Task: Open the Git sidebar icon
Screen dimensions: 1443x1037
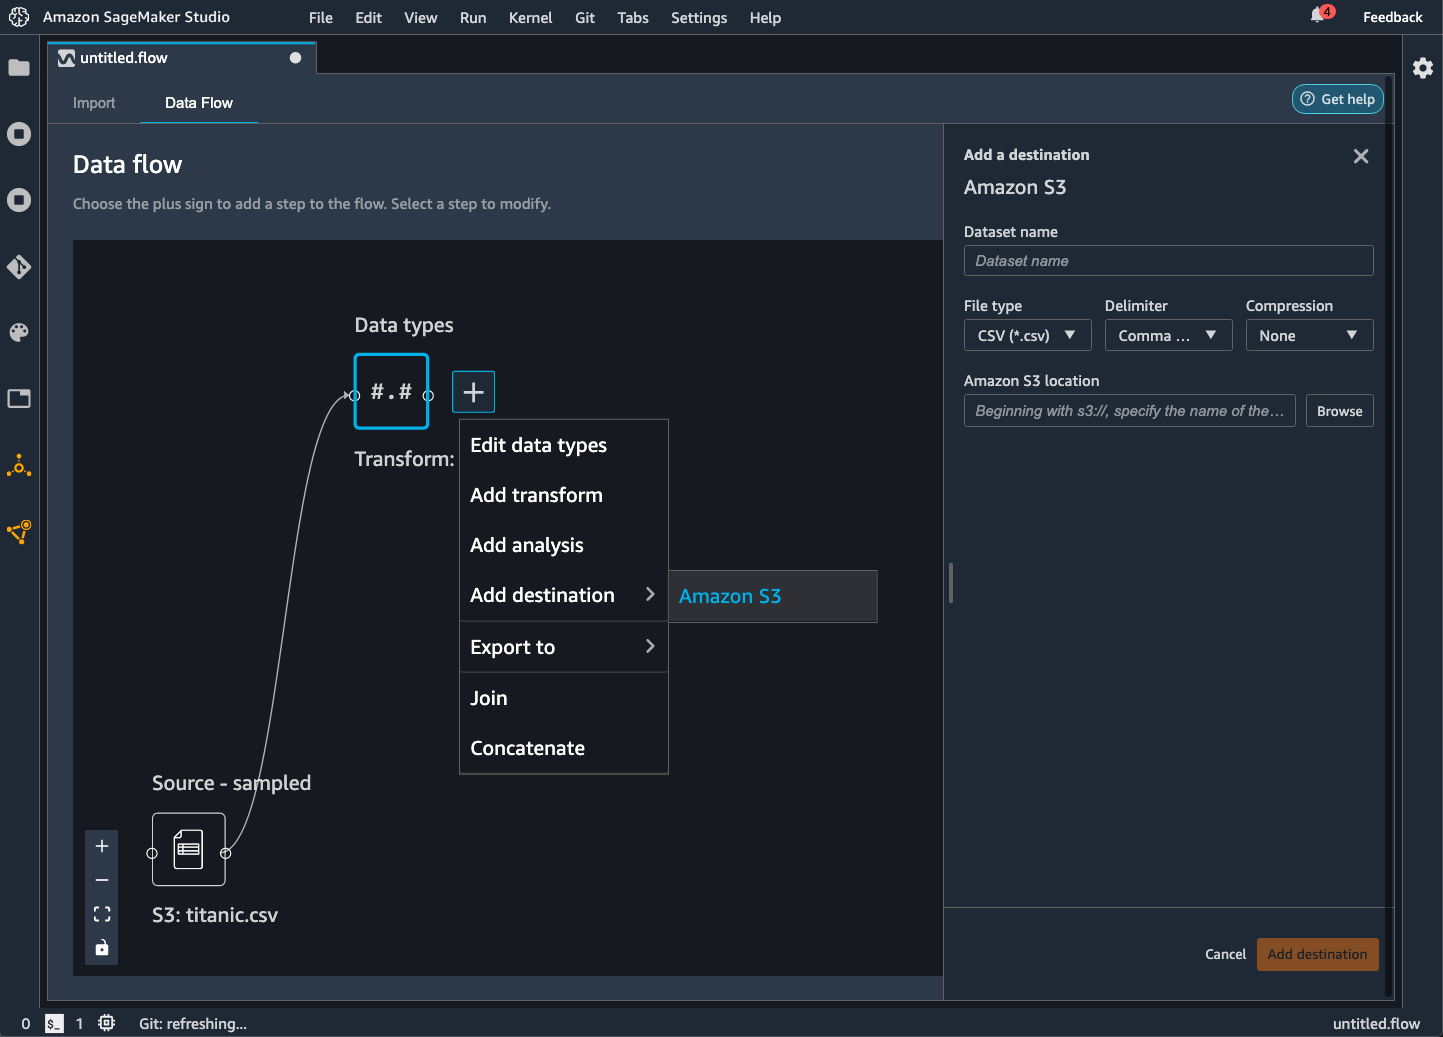Action: point(19,267)
